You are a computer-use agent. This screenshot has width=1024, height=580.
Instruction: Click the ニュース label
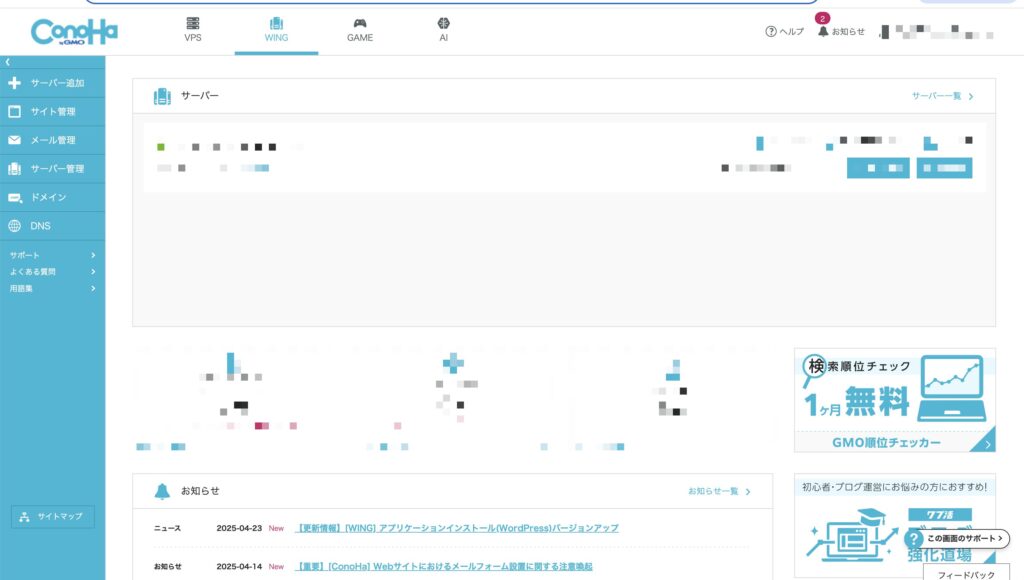tap(167, 528)
